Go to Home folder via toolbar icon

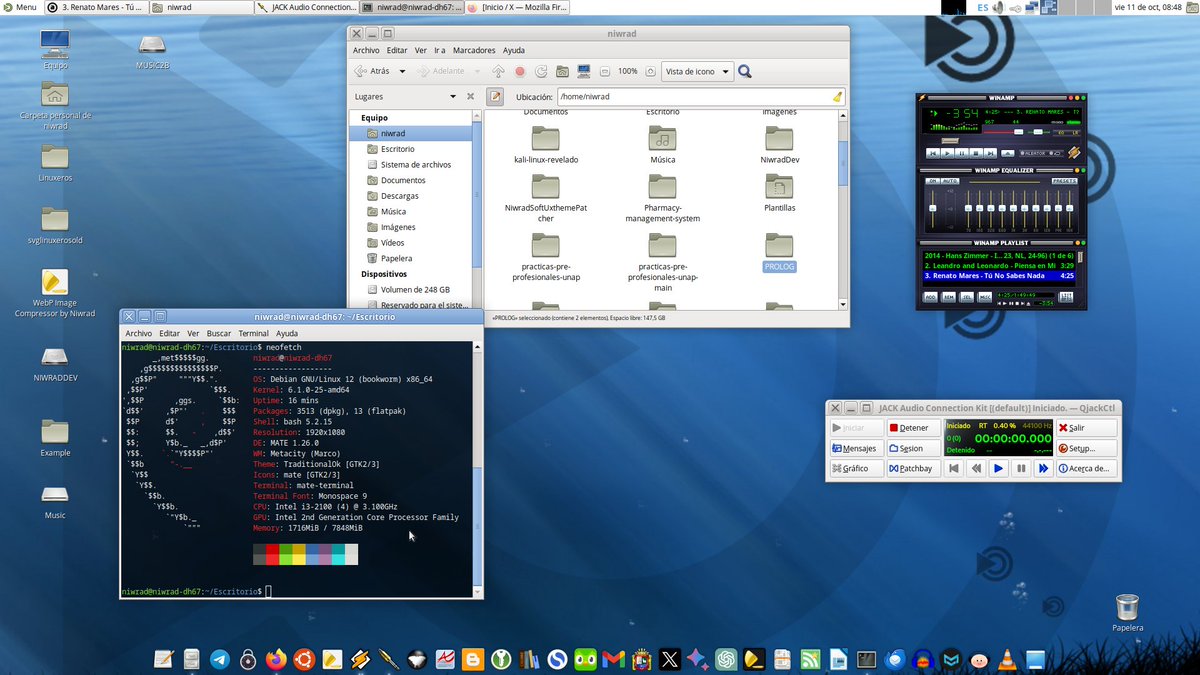point(562,71)
